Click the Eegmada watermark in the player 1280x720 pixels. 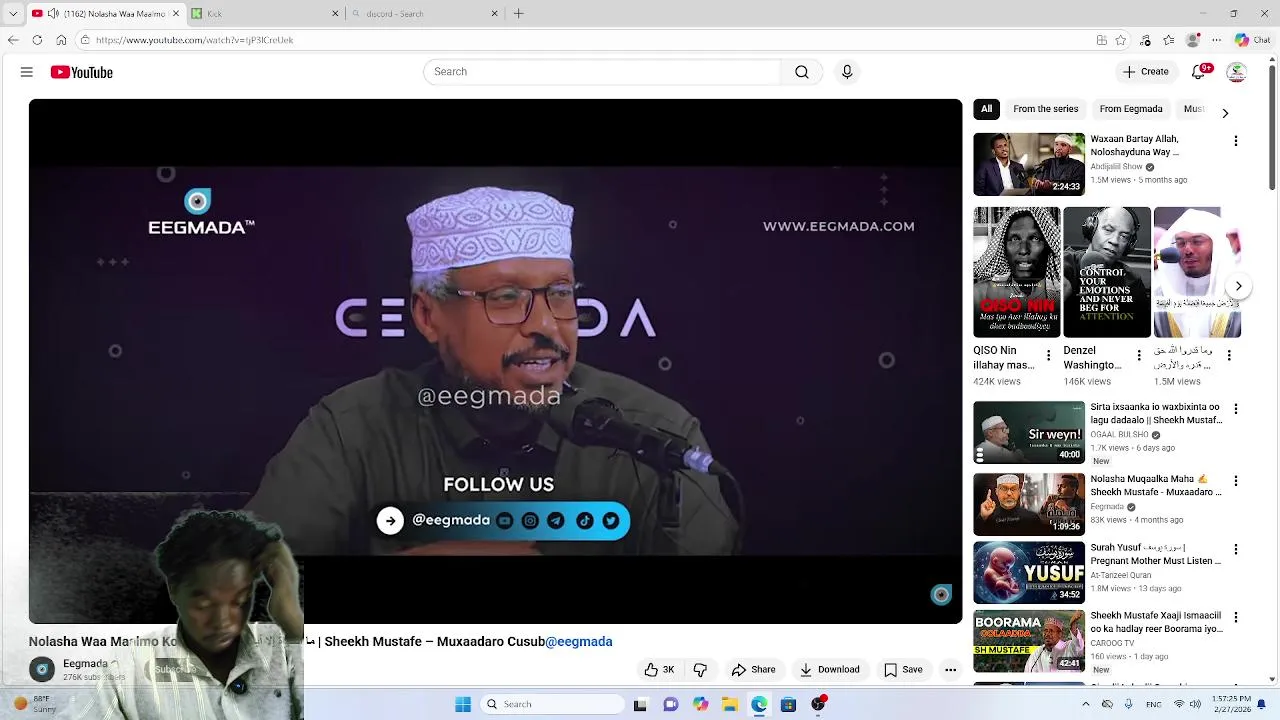click(941, 595)
